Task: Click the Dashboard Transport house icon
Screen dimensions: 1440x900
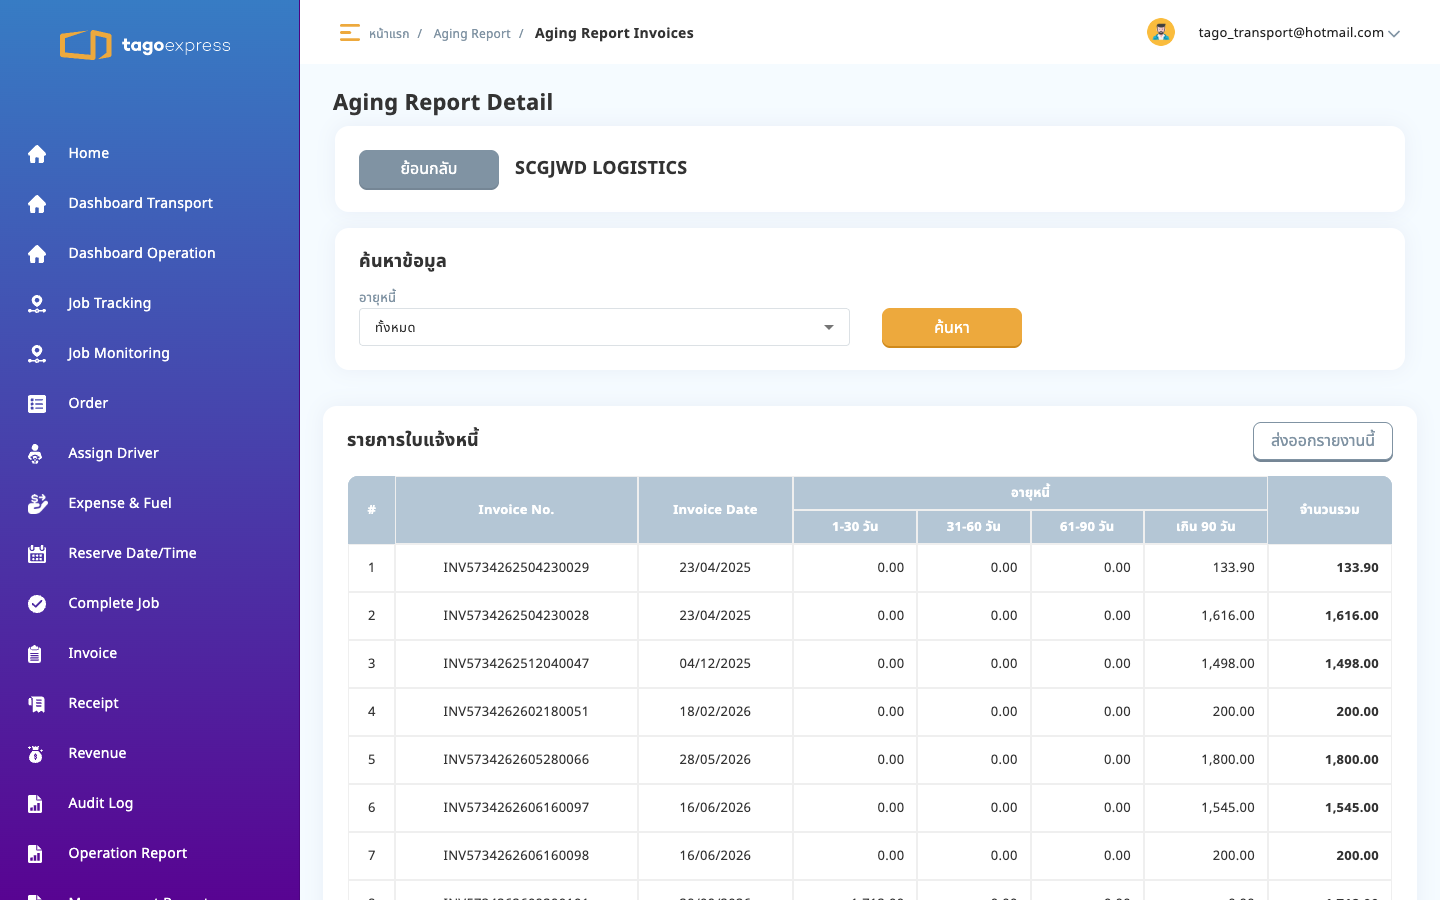Action: click(x=37, y=204)
